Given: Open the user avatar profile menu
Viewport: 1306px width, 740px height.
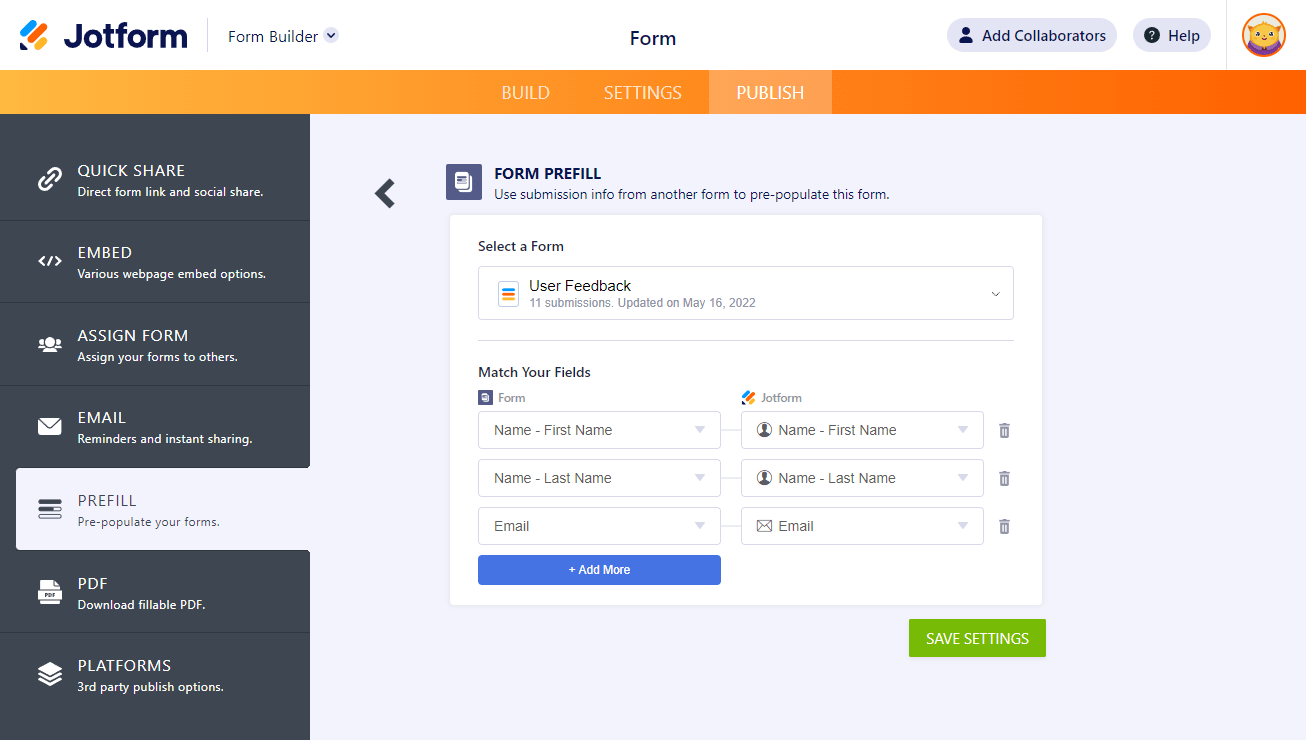Looking at the screenshot, I should [x=1263, y=36].
